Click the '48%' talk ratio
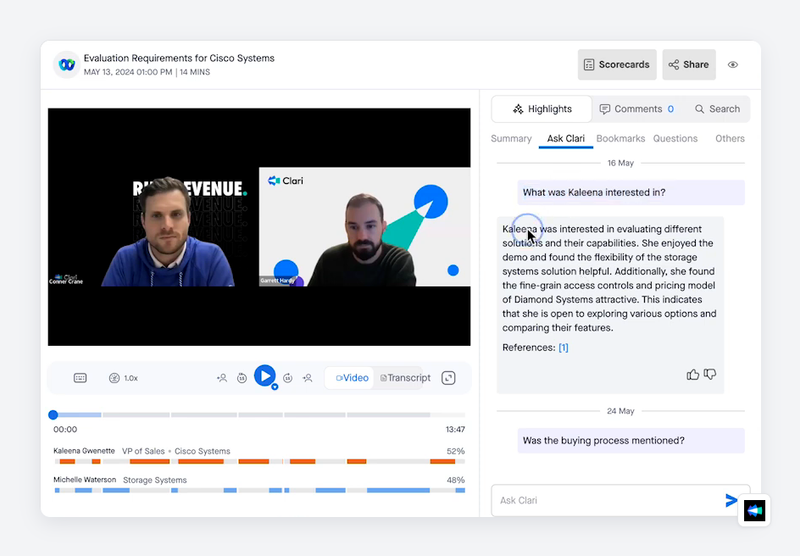This screenshot has width=800, height=556. click(x=455, y=481)
